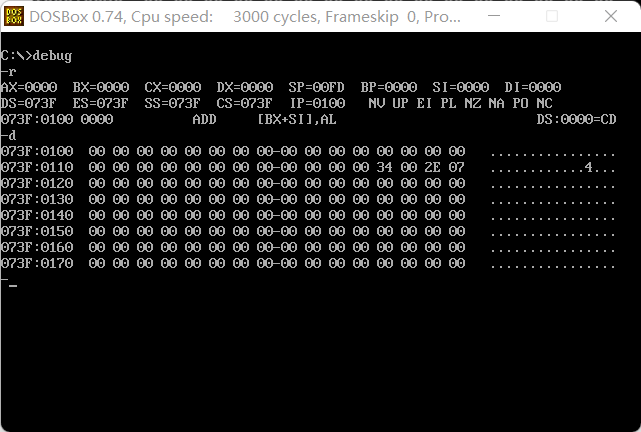Click the SP=00FD register value

(x=316, y=87)
